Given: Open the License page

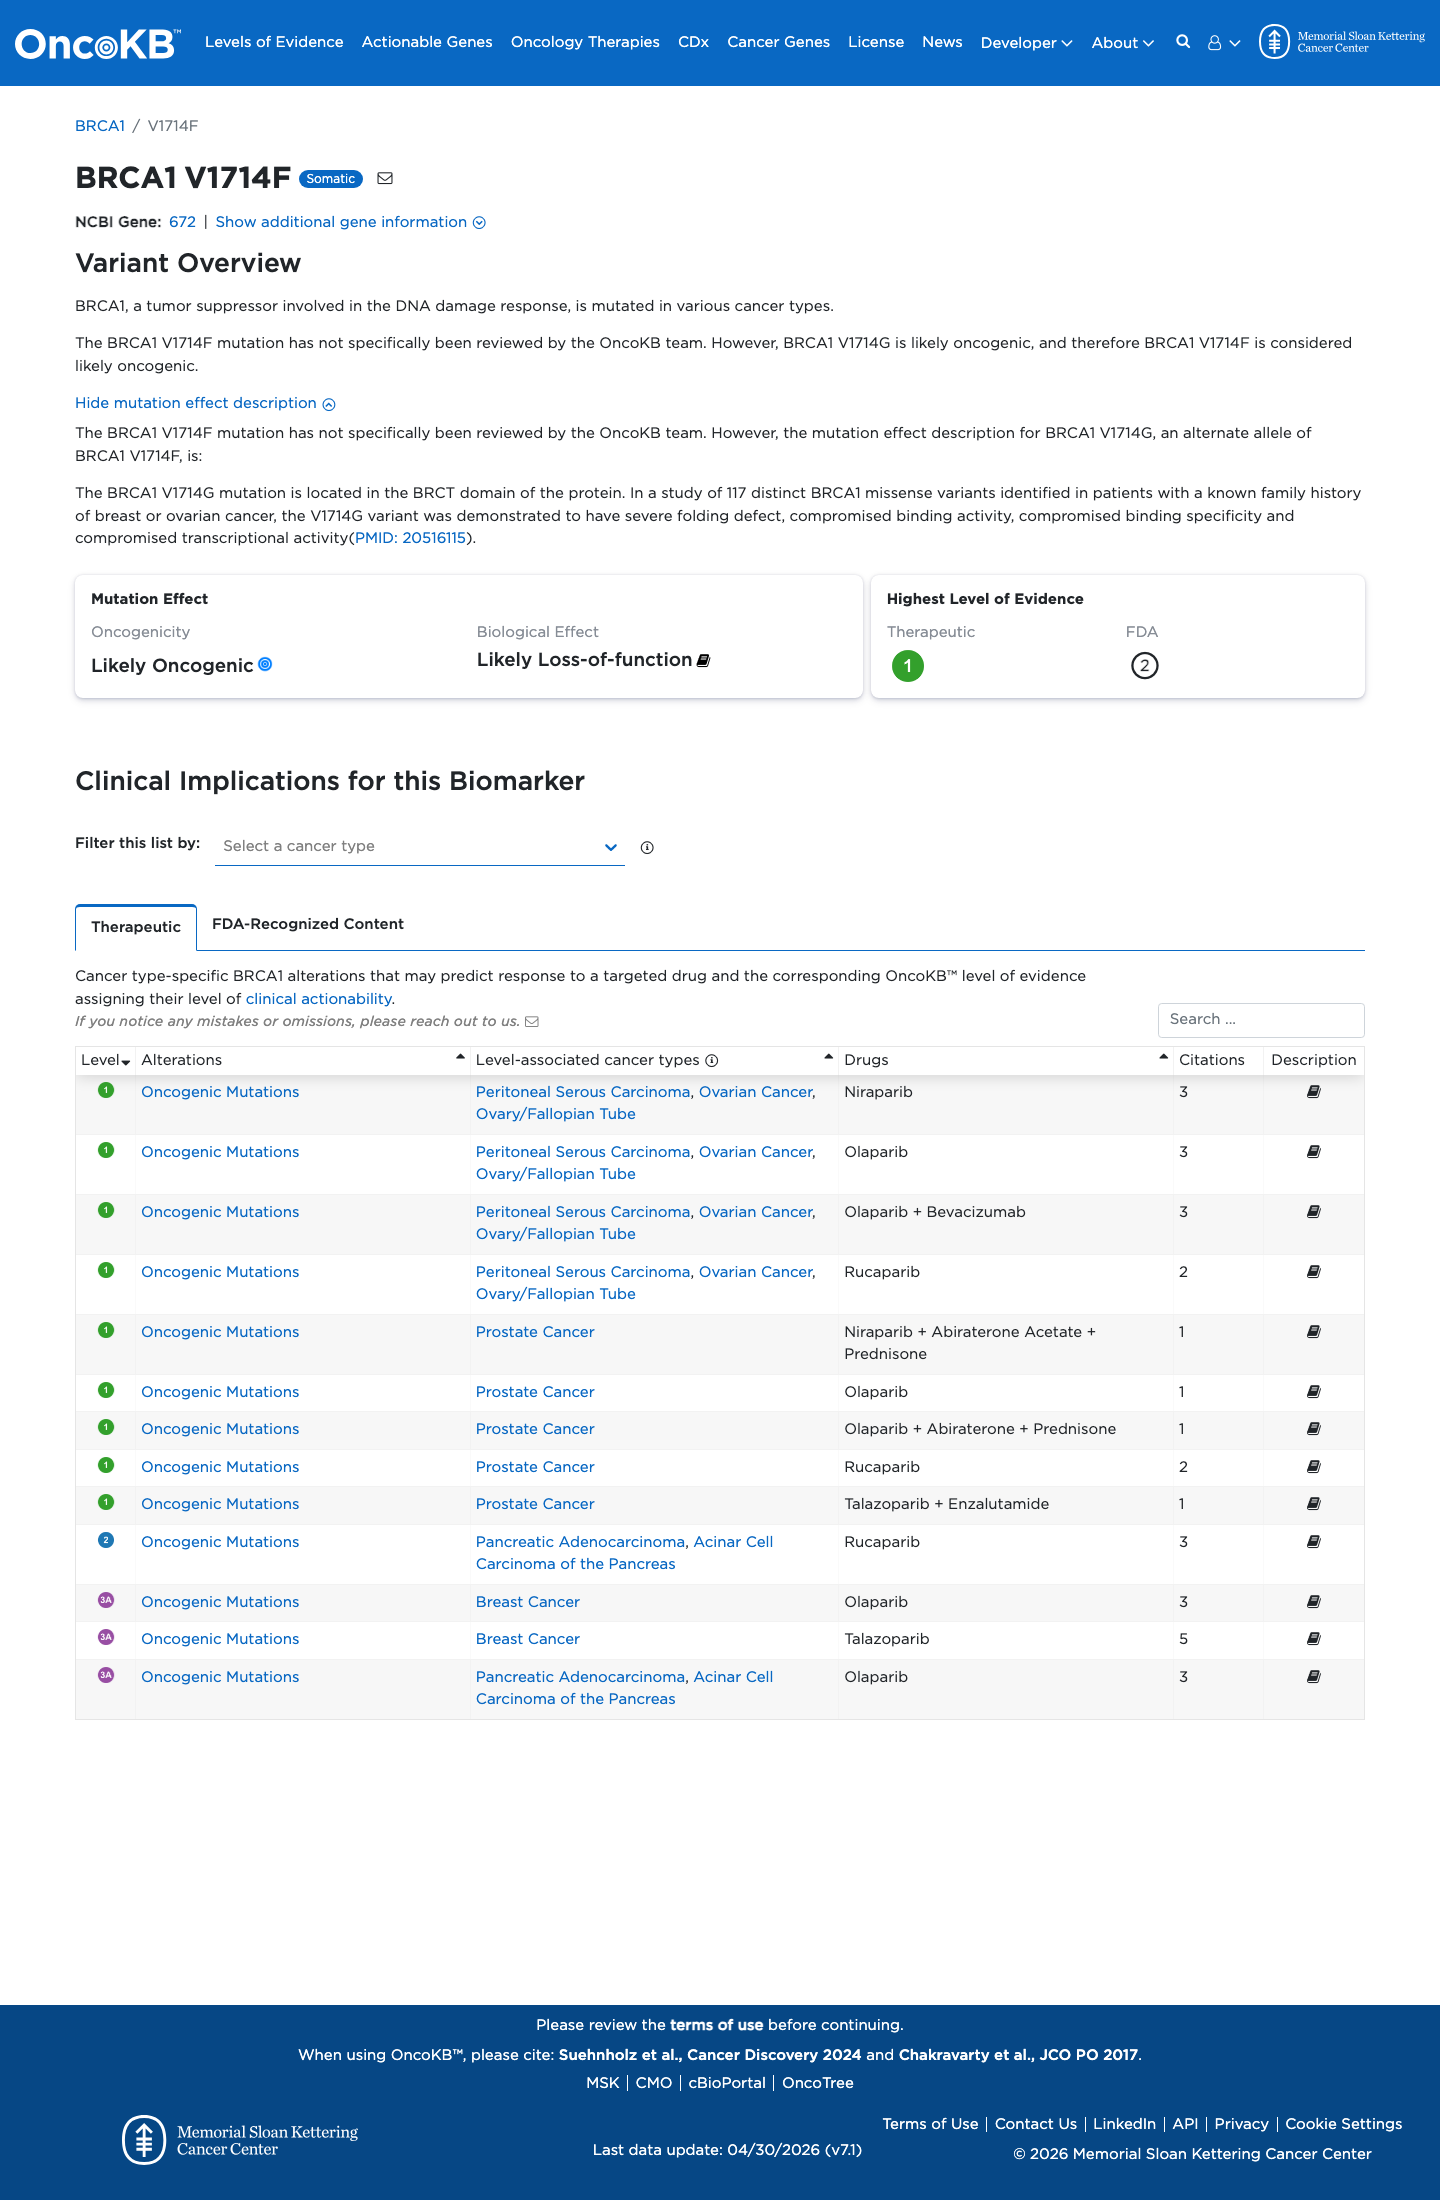Looking at the screenshot, I should click(876, 42).
